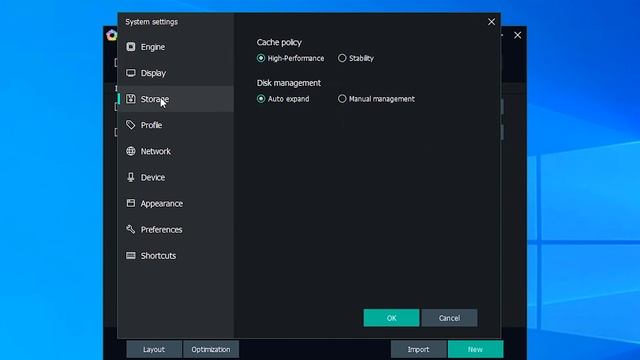
Task: Open the Engine settings tab
Action: pos(176,47)
